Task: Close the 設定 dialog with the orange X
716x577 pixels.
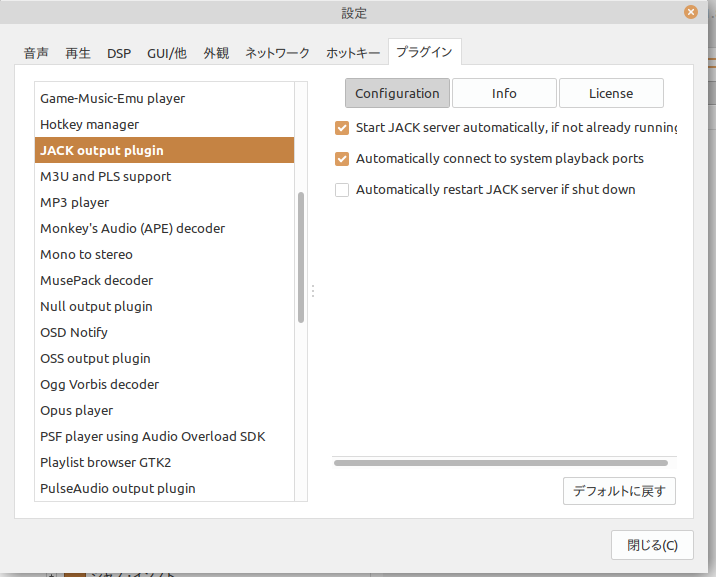Action: click(690, 12)
